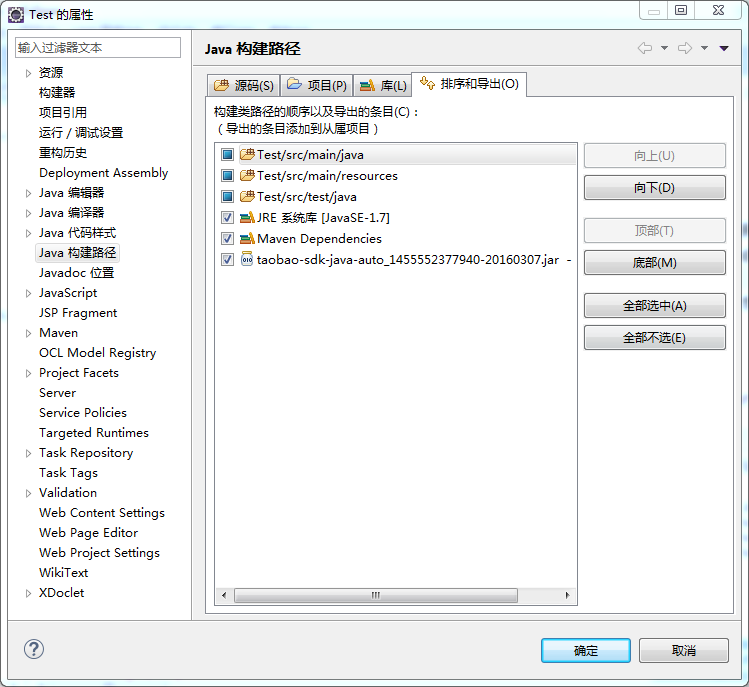Select Deployment Assembly in the tree
749x687 pixels.
(x=104, y=173)
